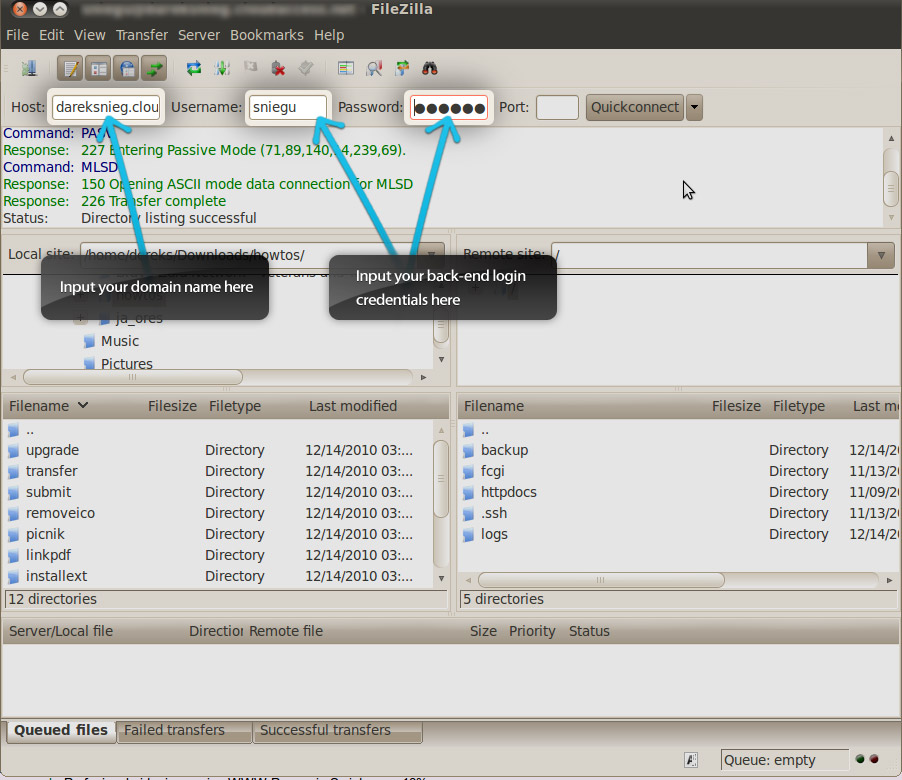The height and width of the screenshot is (780, 902).
Task: Open the Site Manager icon
Action: [28, 68]
